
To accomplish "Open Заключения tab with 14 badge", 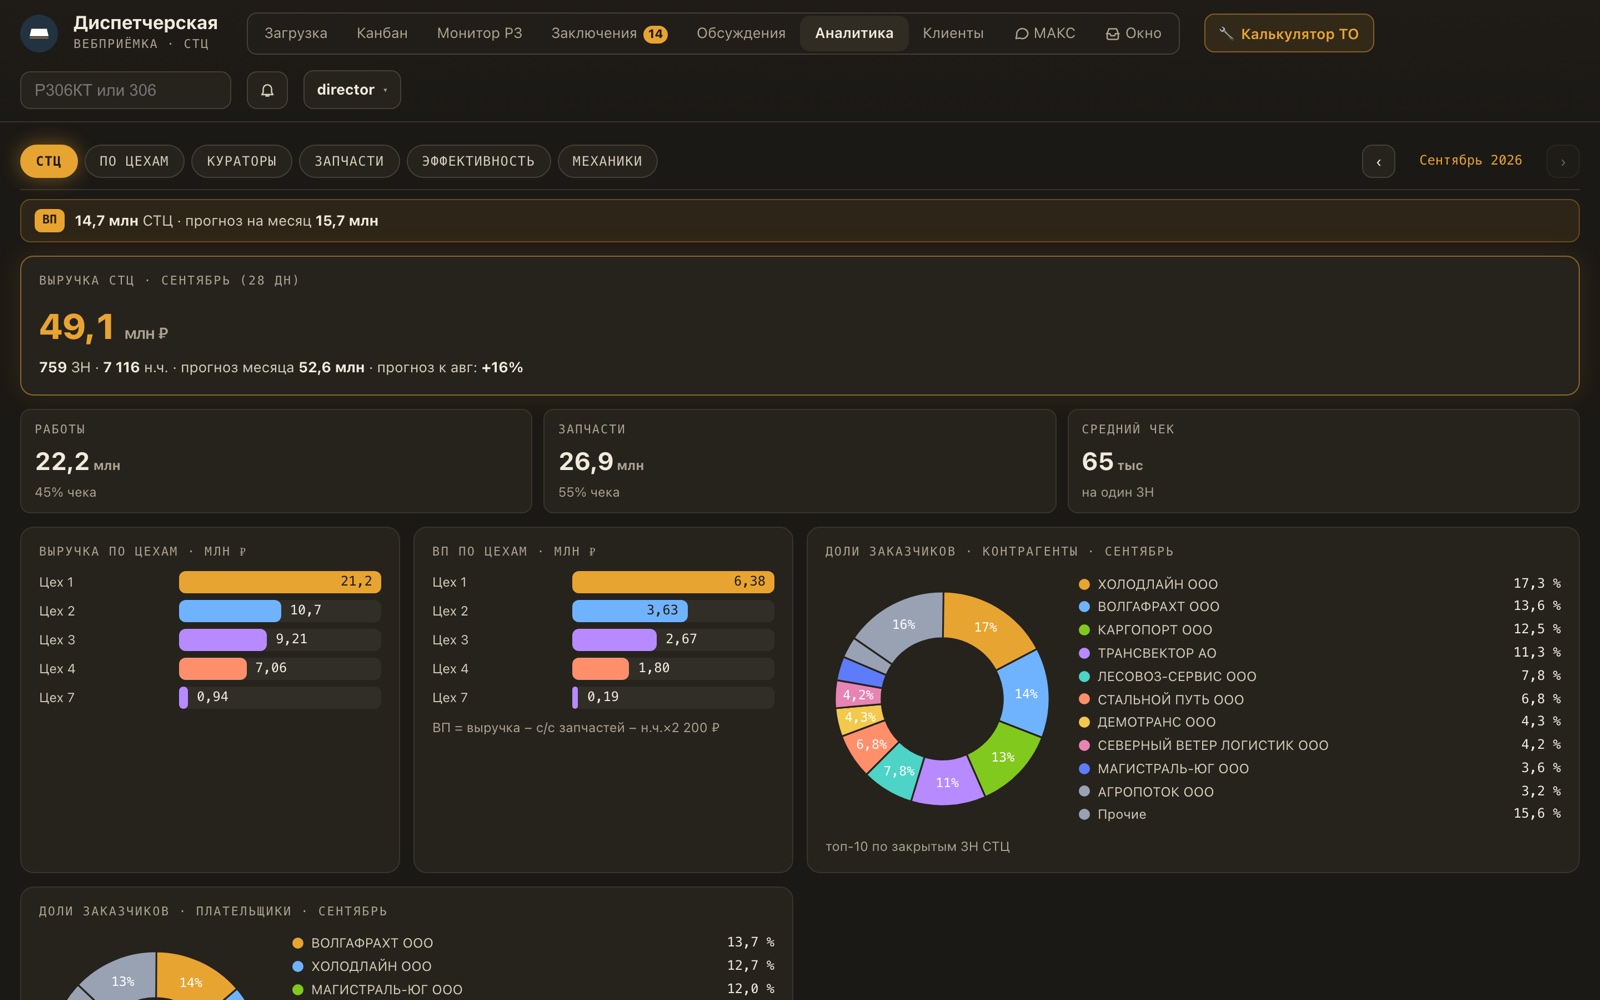I will tap(608, 33).
